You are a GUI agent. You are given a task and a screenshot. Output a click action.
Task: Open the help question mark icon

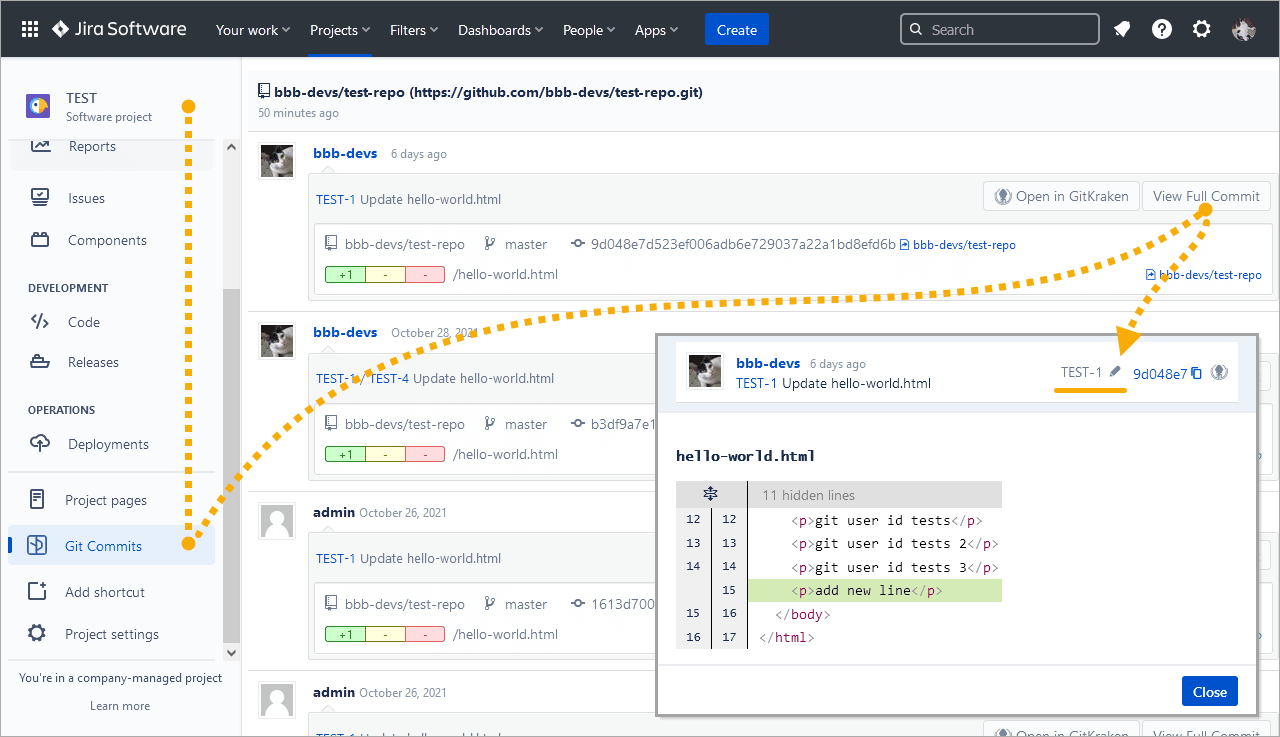[x=1162, y=29]
